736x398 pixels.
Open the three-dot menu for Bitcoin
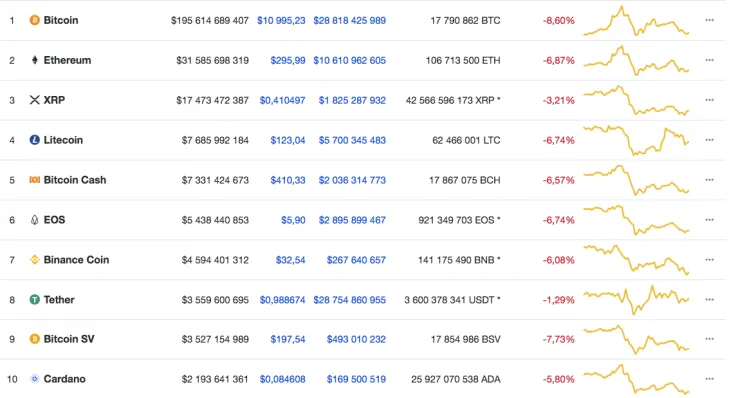click(709, 20)
